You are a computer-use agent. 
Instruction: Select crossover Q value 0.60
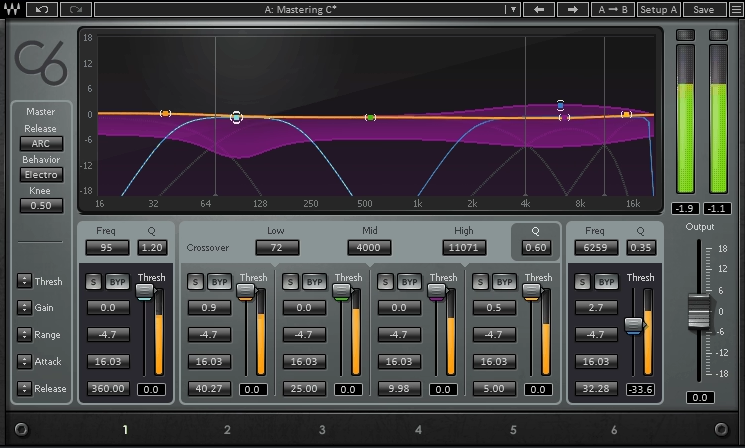(536, 248)
